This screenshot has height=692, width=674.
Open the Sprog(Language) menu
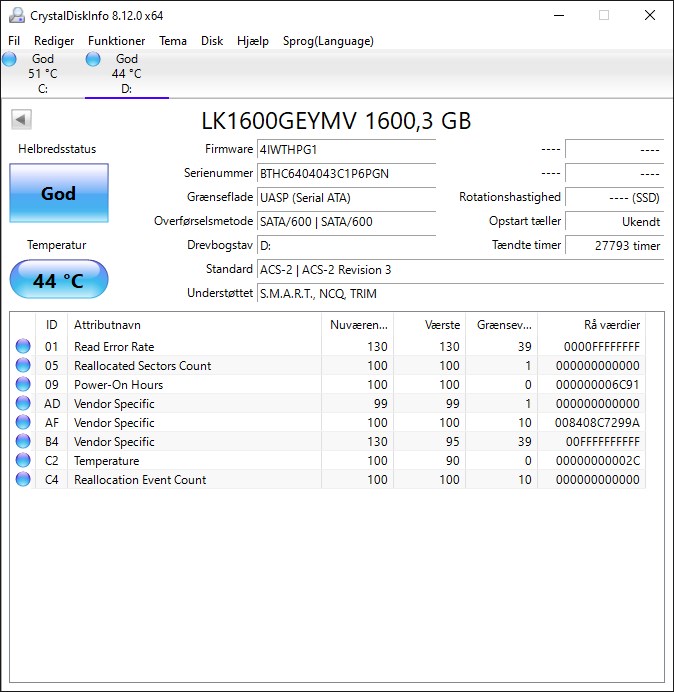(x=328, y=41)
